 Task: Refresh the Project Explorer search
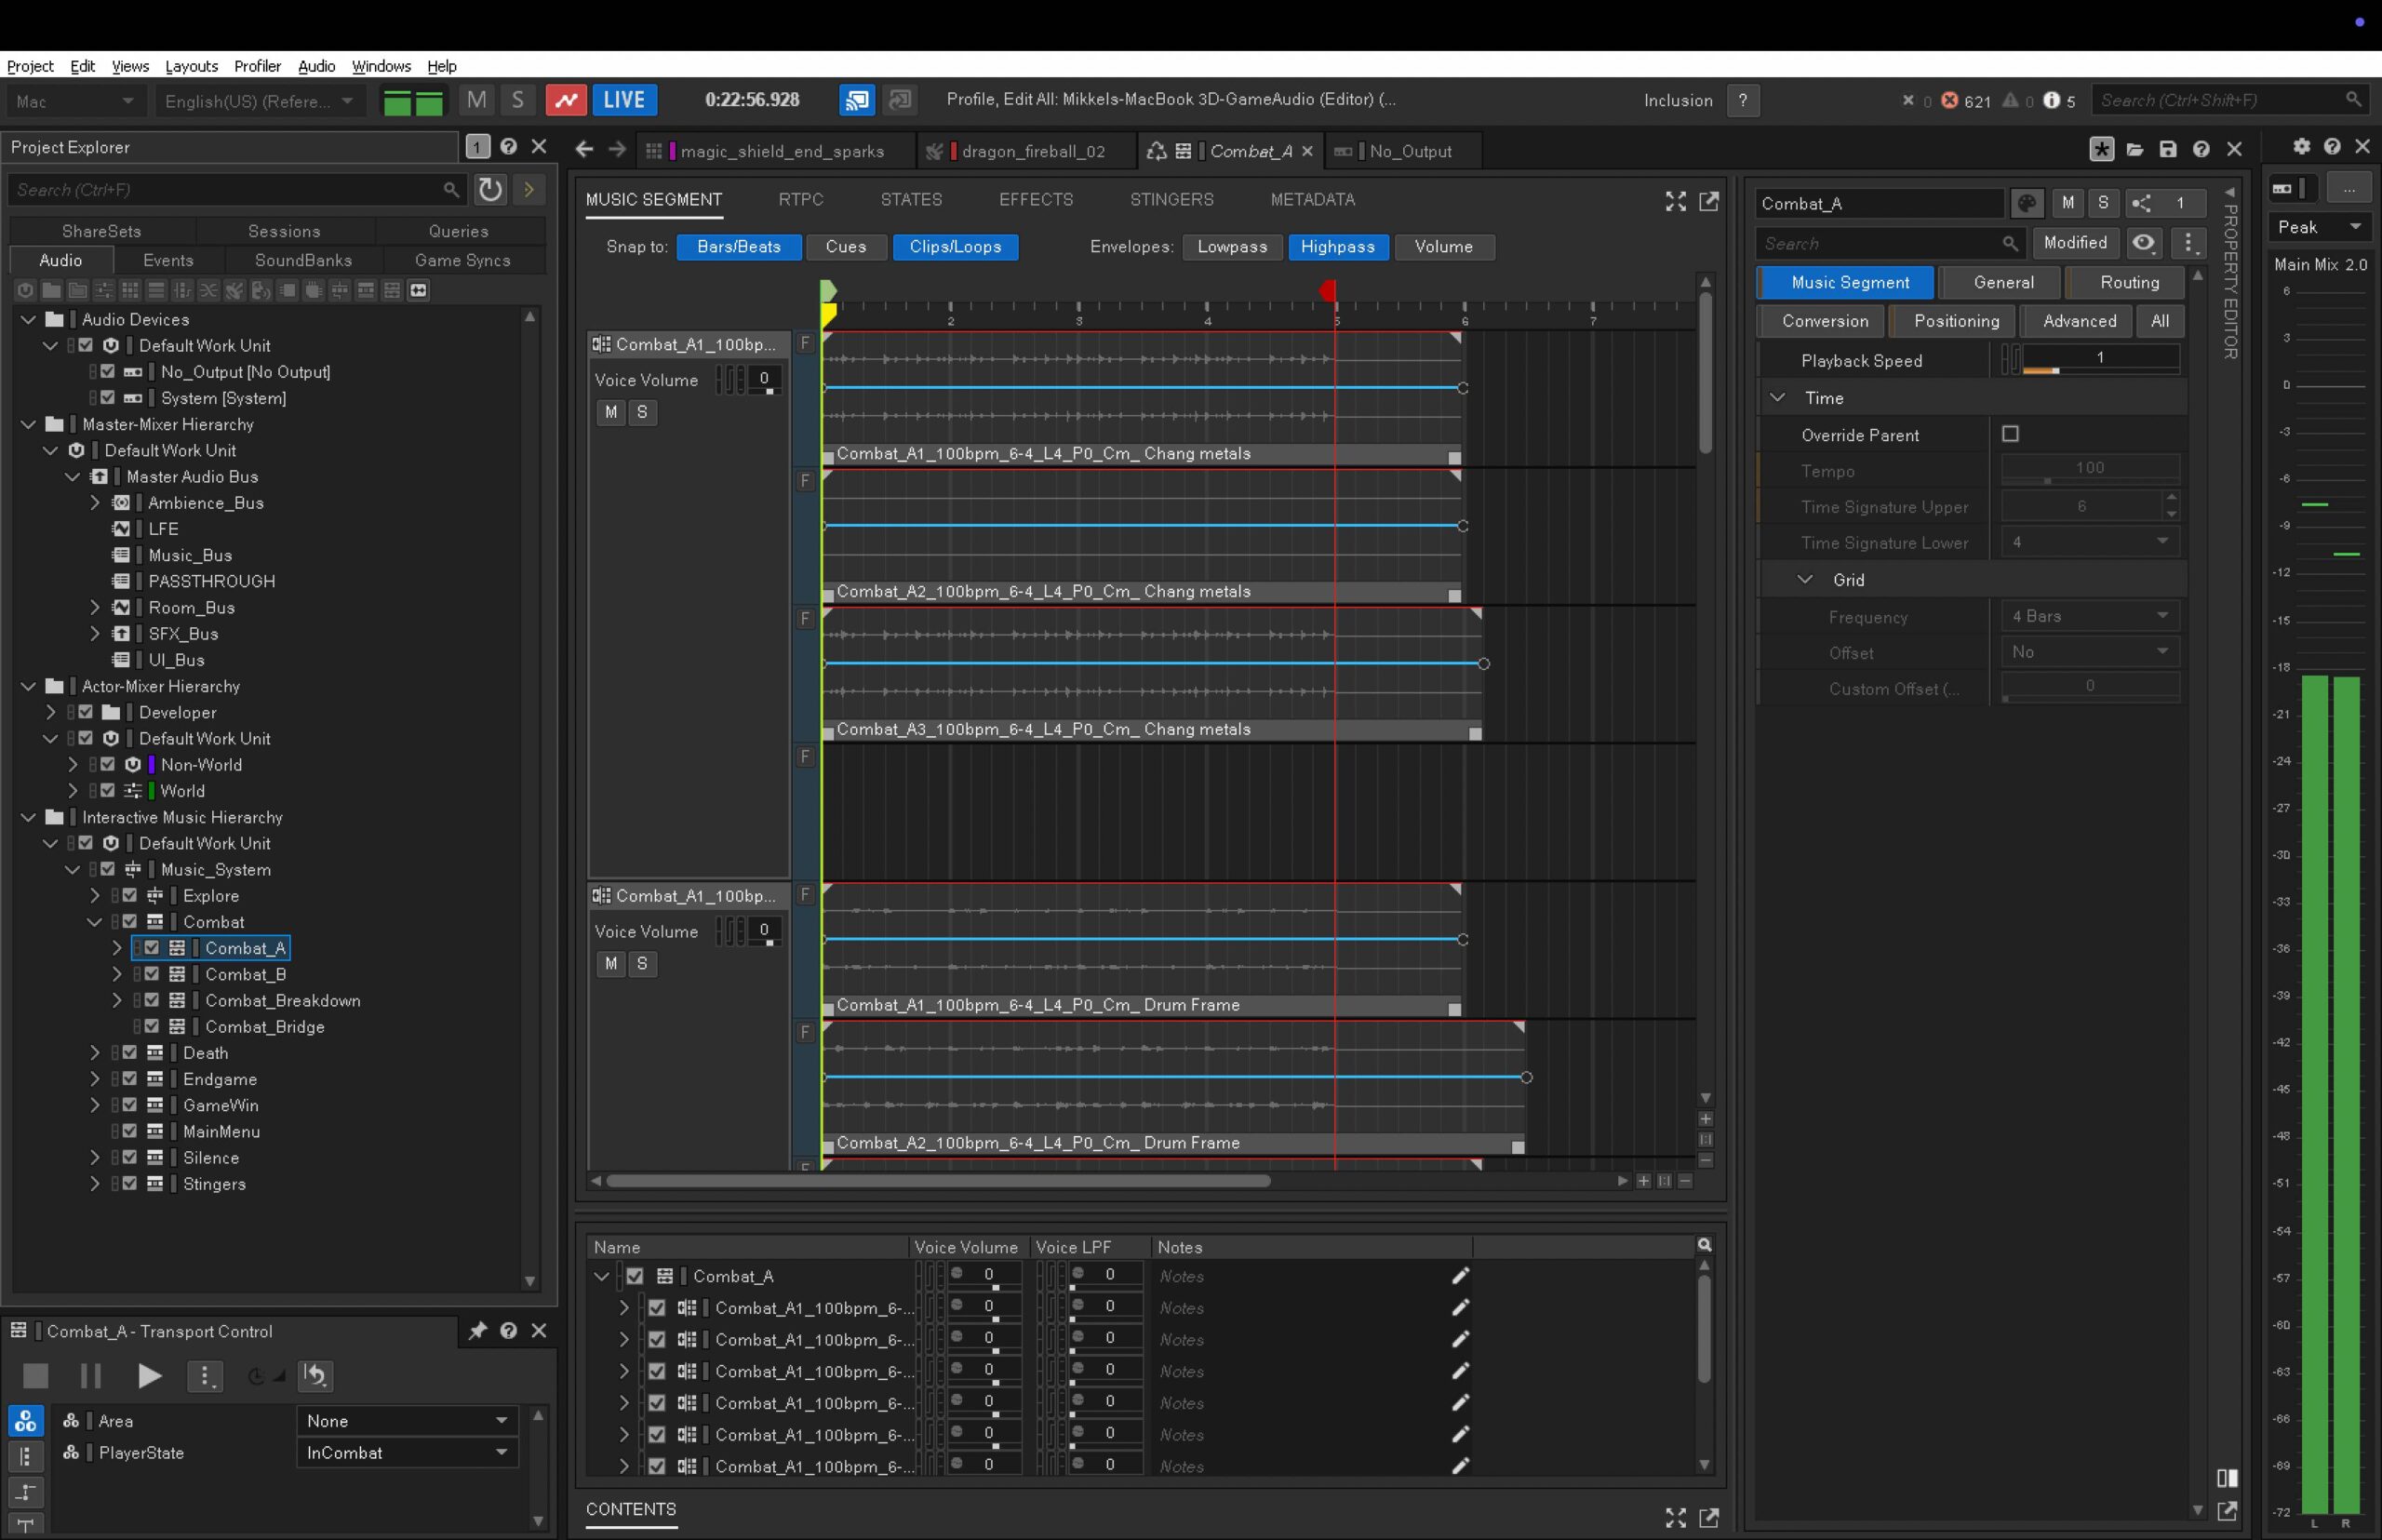(490, 190)
